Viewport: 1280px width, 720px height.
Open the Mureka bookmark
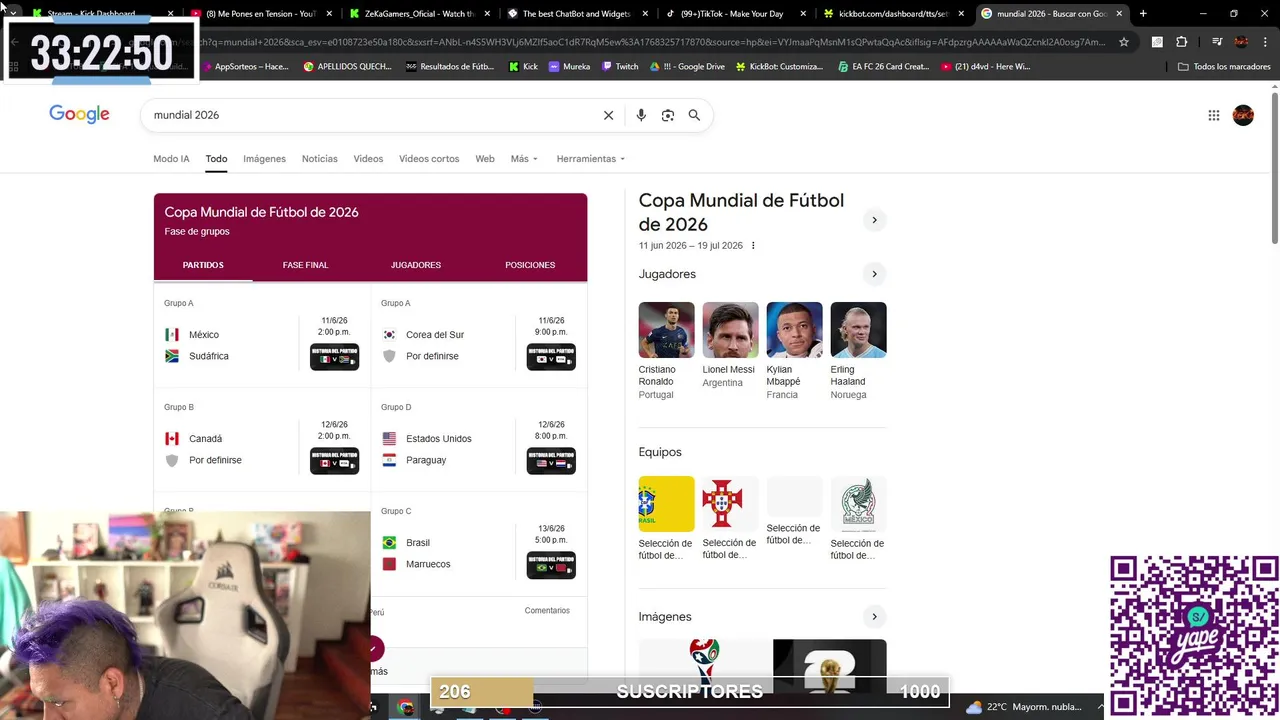point(570,66)
